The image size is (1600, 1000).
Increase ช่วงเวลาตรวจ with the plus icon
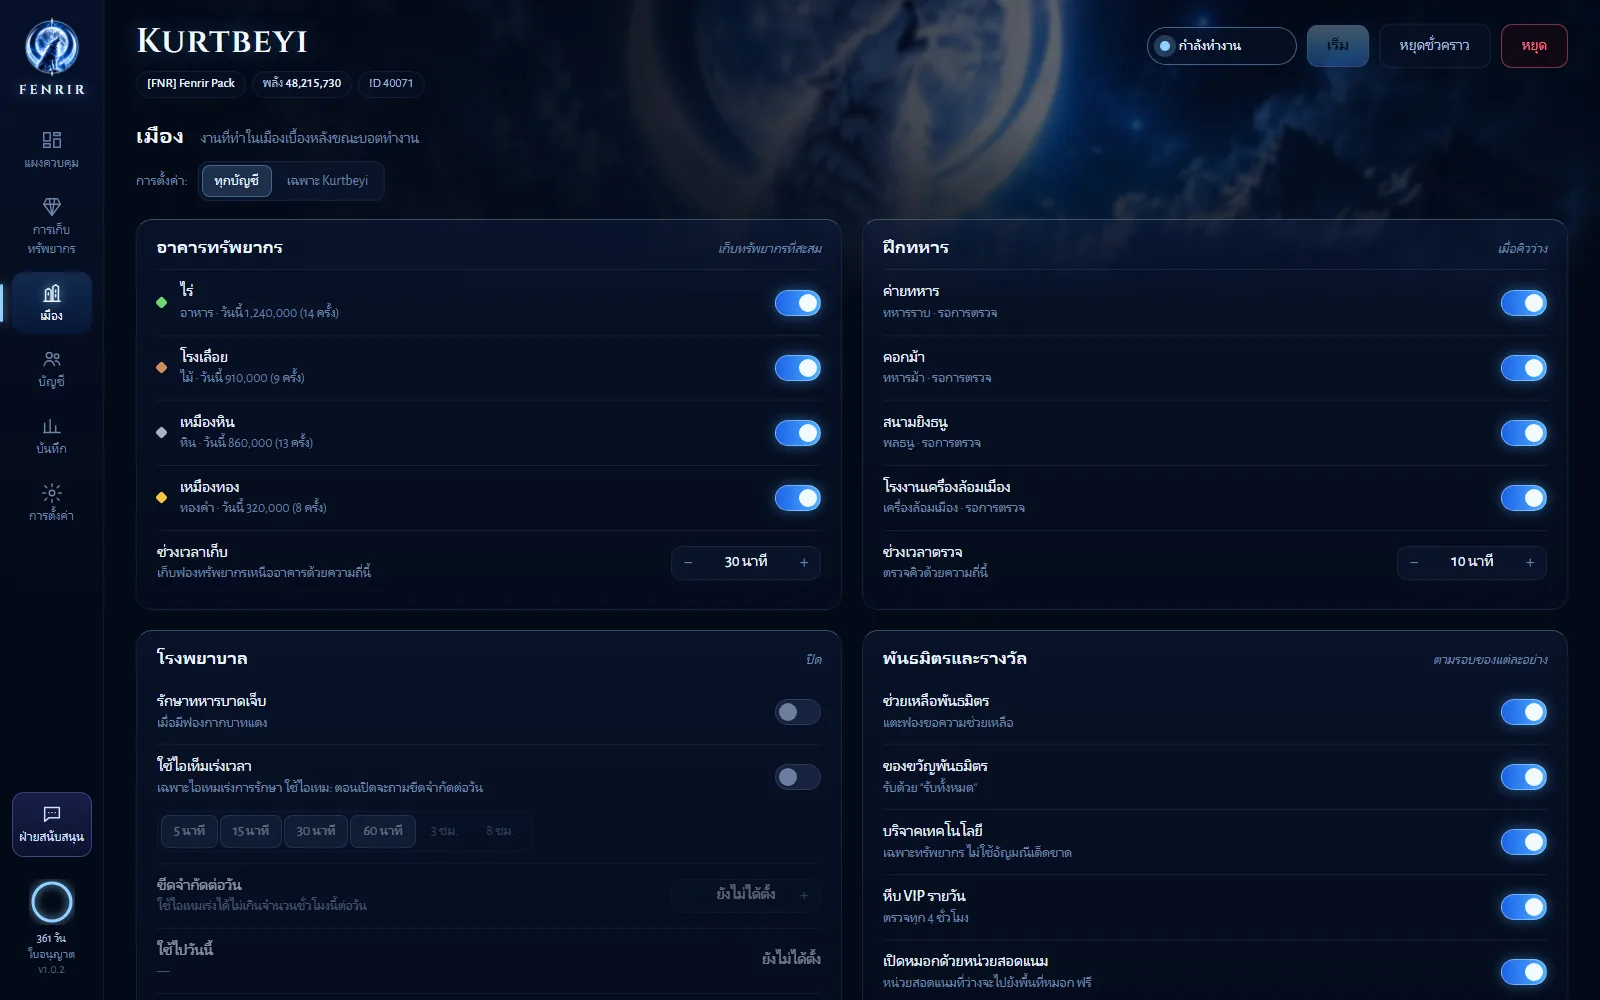click(x=1530, y=563)
